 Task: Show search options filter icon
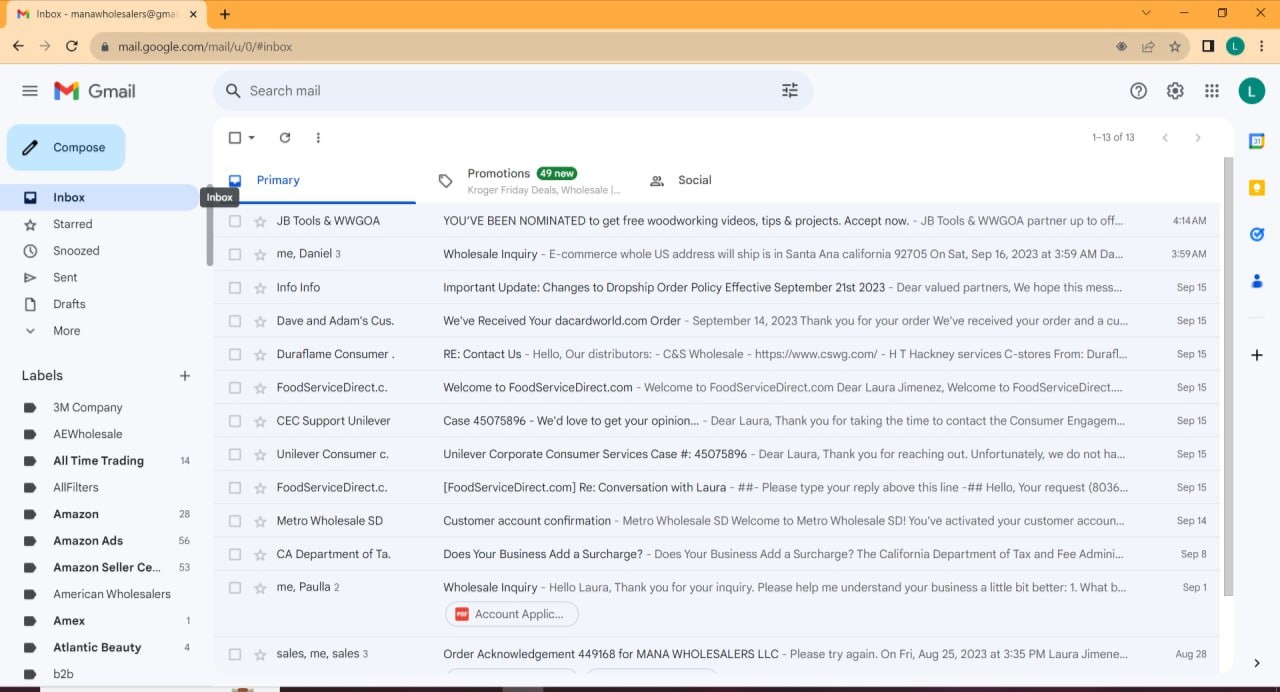pyautogui.click(x=790, y=91)
